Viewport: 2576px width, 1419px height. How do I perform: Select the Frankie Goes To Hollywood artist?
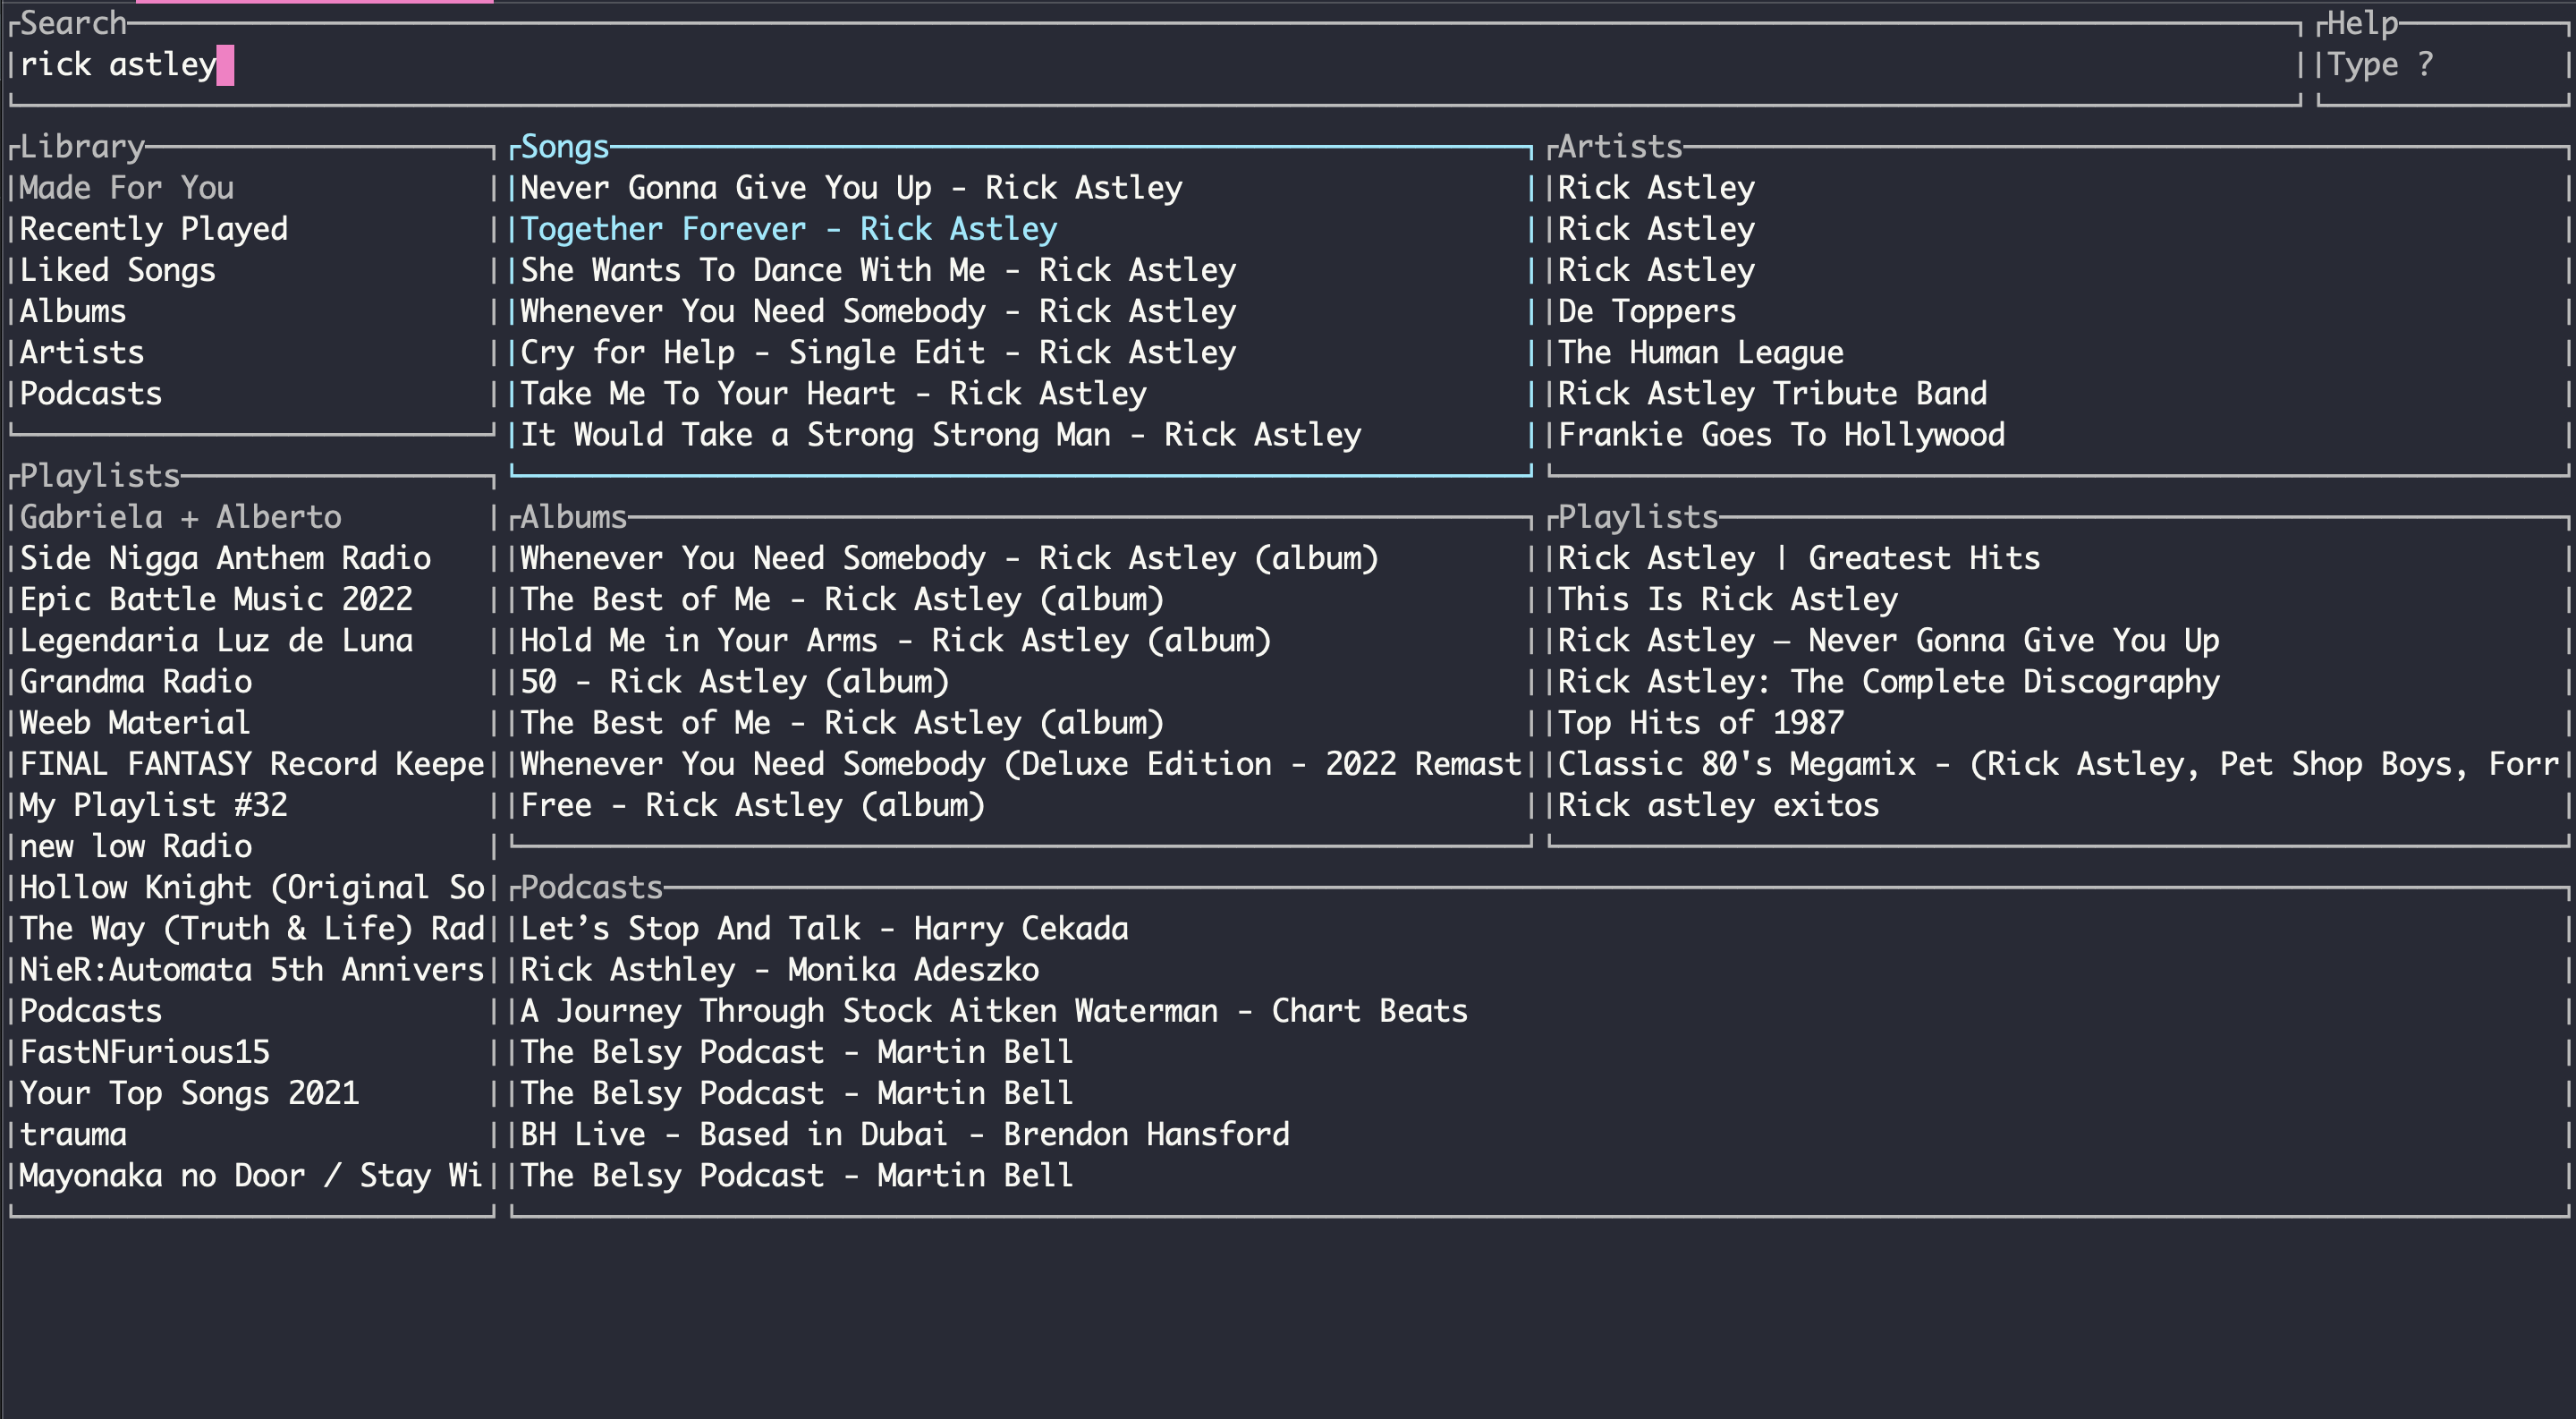tap(1781, 435)
